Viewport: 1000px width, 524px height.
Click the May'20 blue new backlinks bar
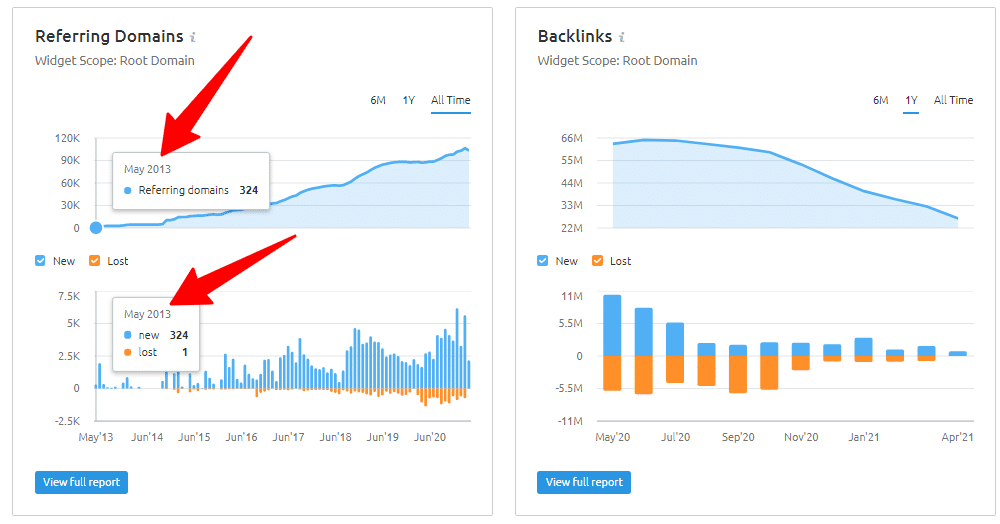click(612, 325)
